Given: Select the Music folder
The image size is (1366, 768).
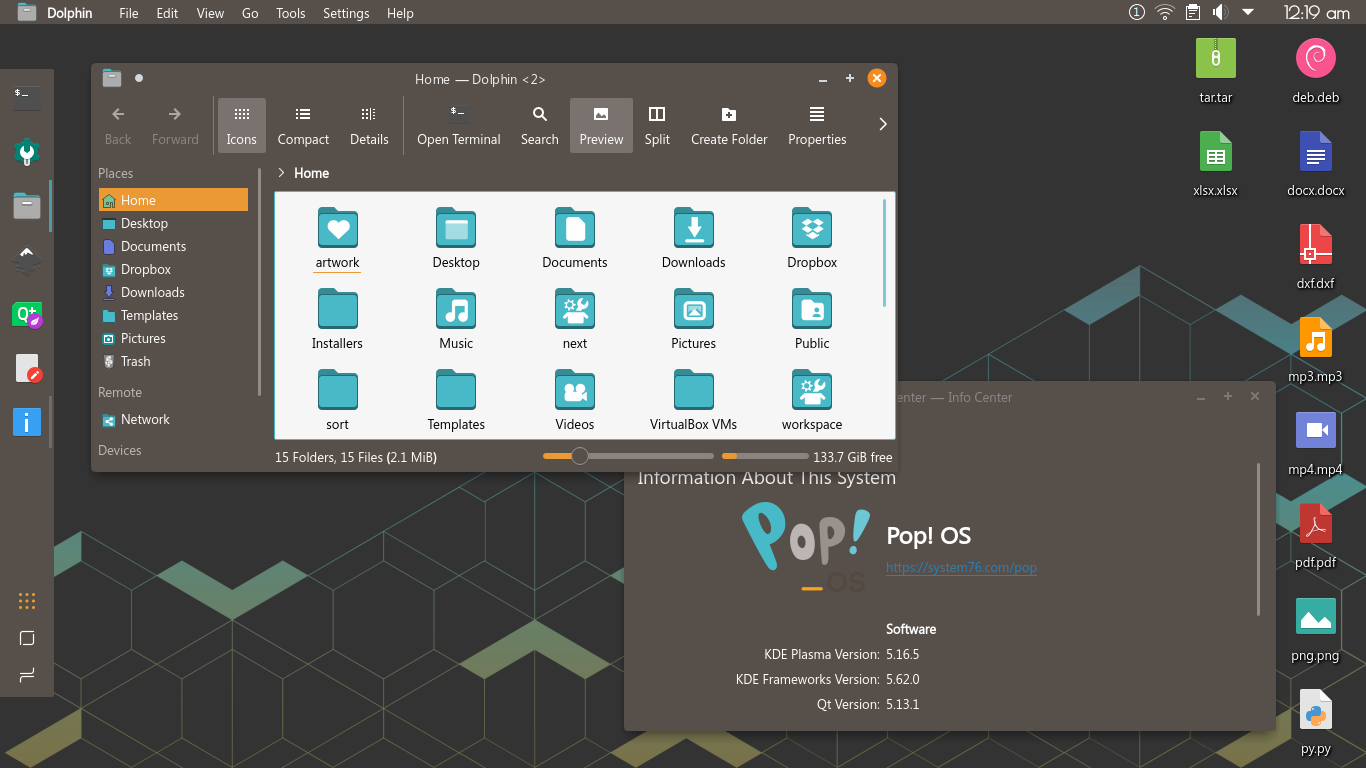Looking at the screenshot, I should pos(456,319).
